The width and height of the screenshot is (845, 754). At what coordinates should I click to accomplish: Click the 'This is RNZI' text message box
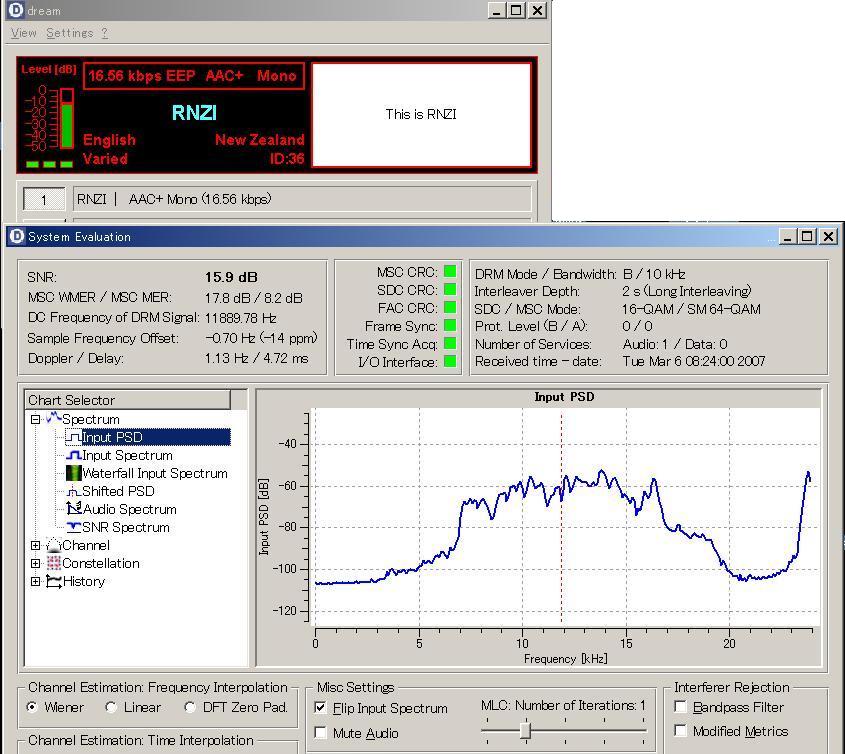(x=421, y=114)
